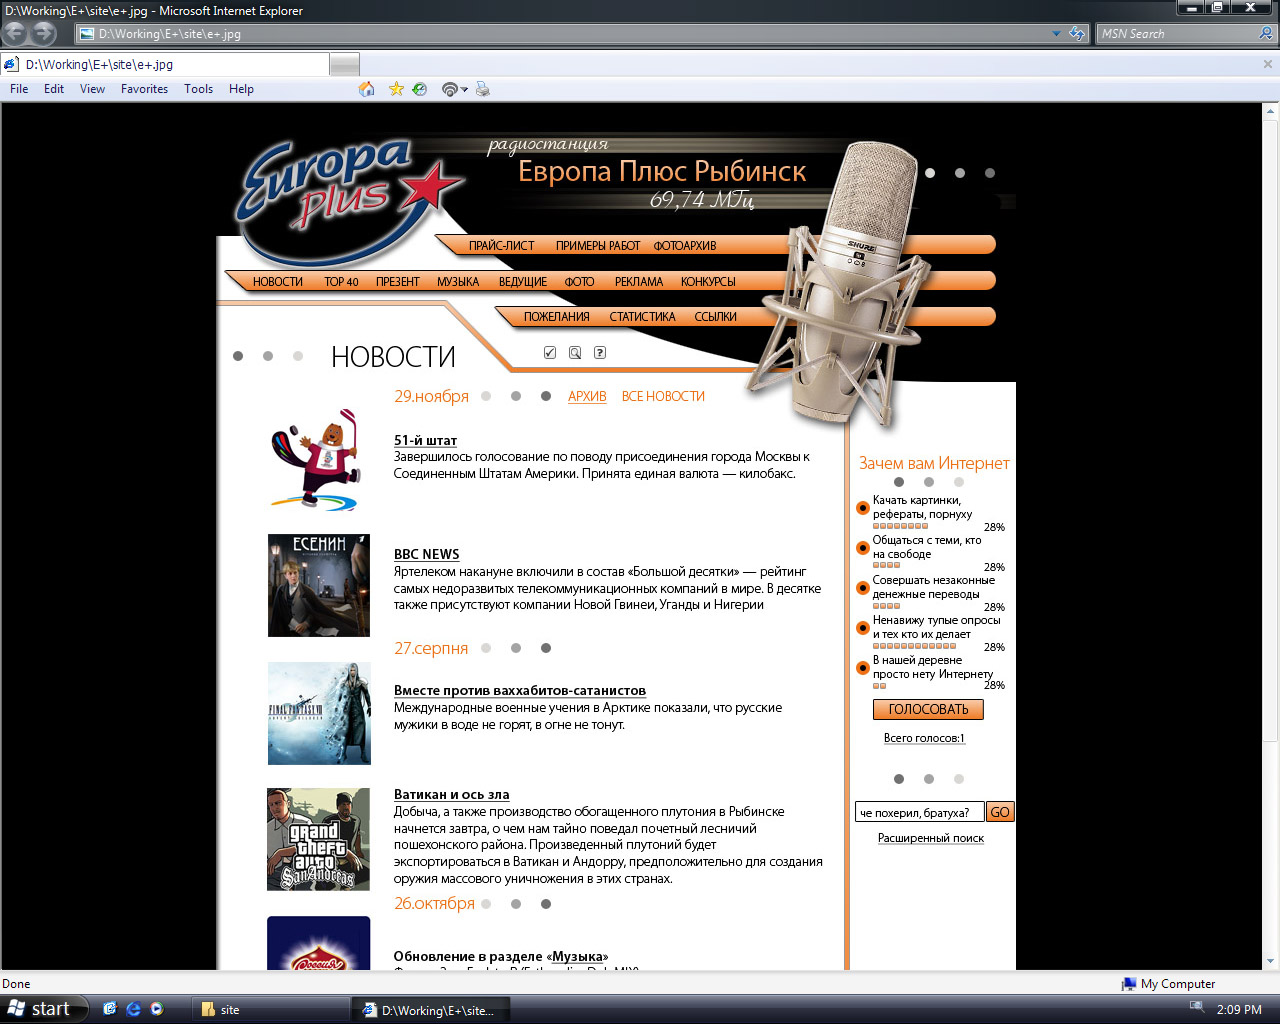The image size is (1280, 1024).
Task: Open a new blank browser tab
Action: [344, 65]
